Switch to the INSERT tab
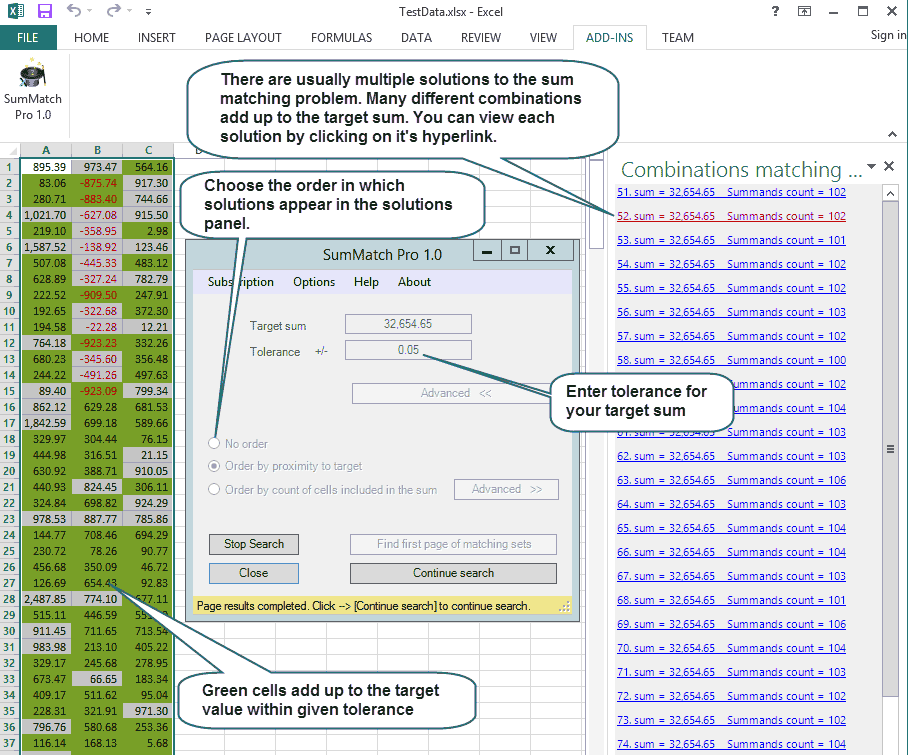The image size is (908, 755). [156, 38]
